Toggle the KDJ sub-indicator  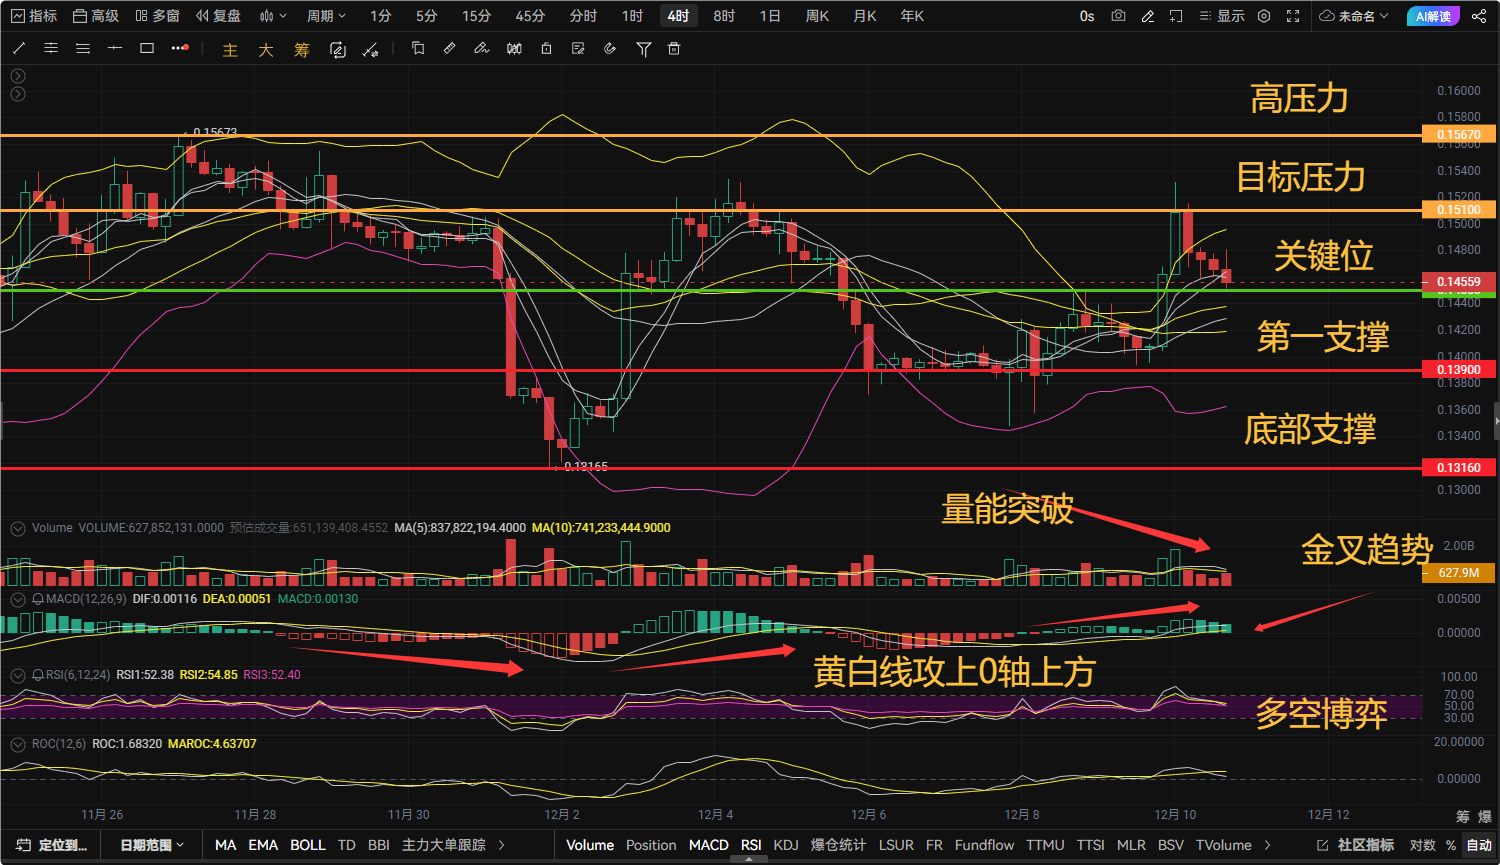point(786,845)
